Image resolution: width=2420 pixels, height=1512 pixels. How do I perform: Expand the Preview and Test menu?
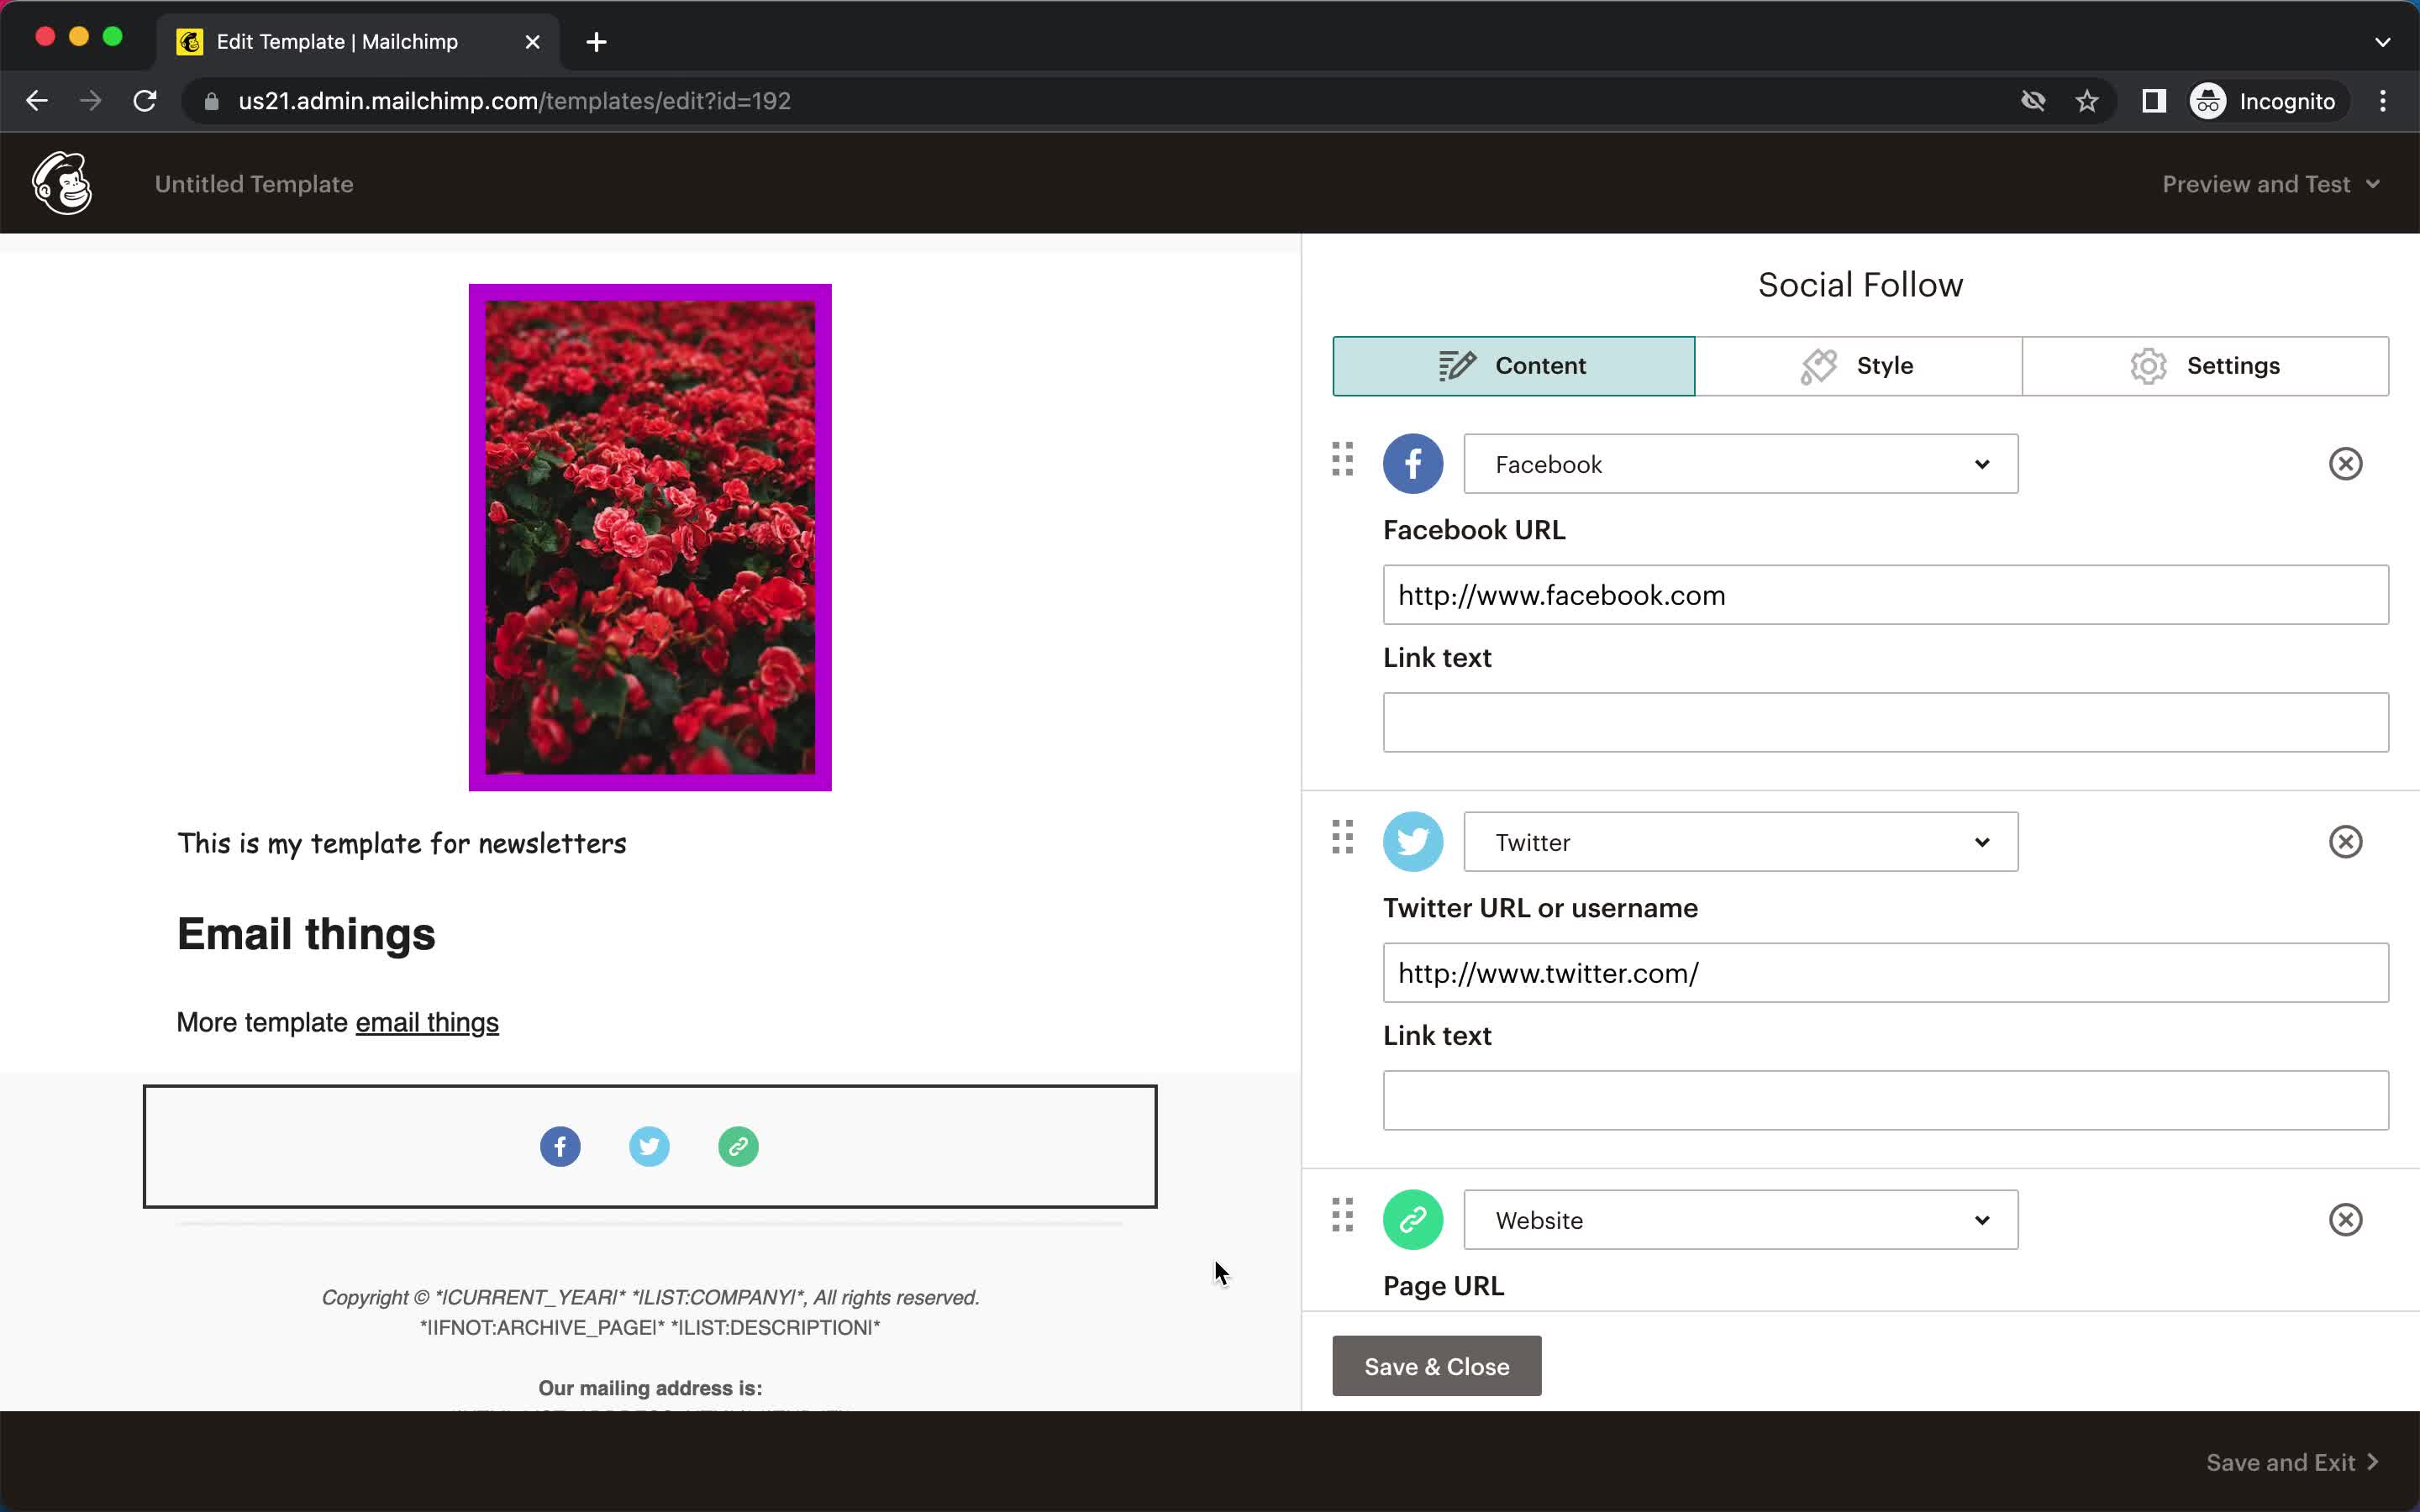coord(2270,184)
